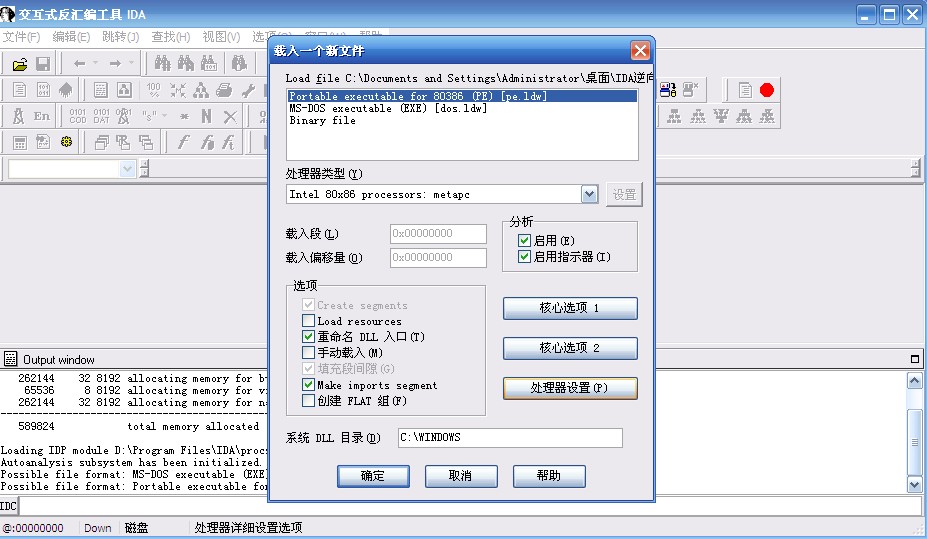Click the X undefine toolbar icon
The height and width of the screenshot is (539, 927).
[230, 116]
